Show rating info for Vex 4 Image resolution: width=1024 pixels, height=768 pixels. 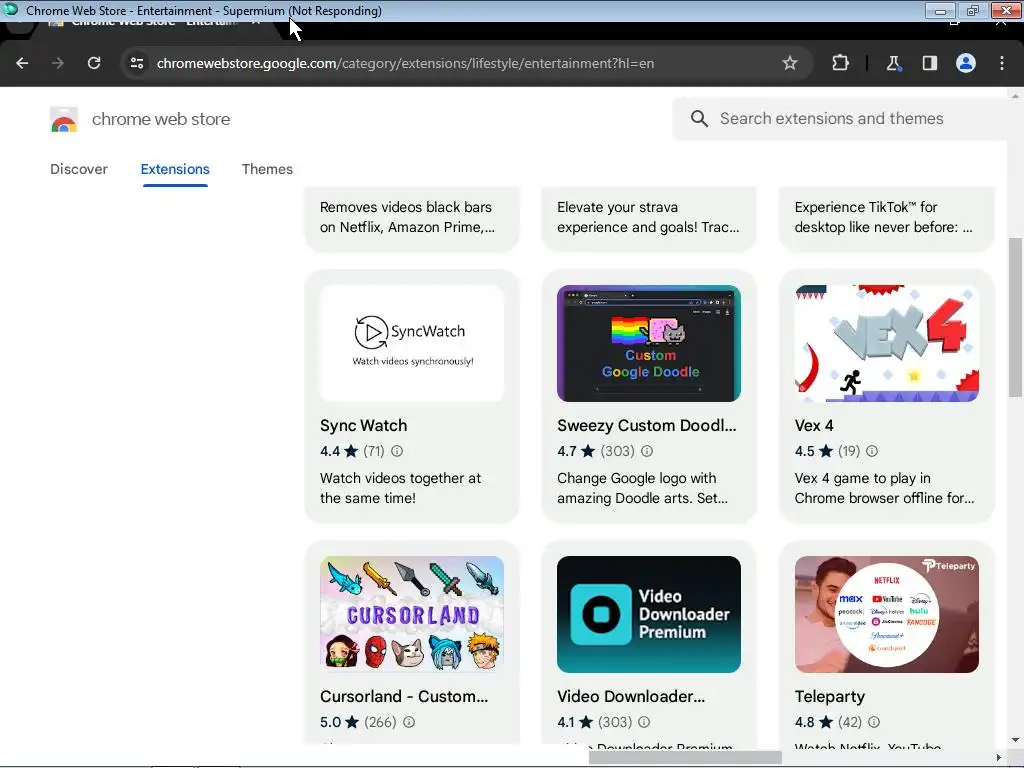[x=872, y=451]
